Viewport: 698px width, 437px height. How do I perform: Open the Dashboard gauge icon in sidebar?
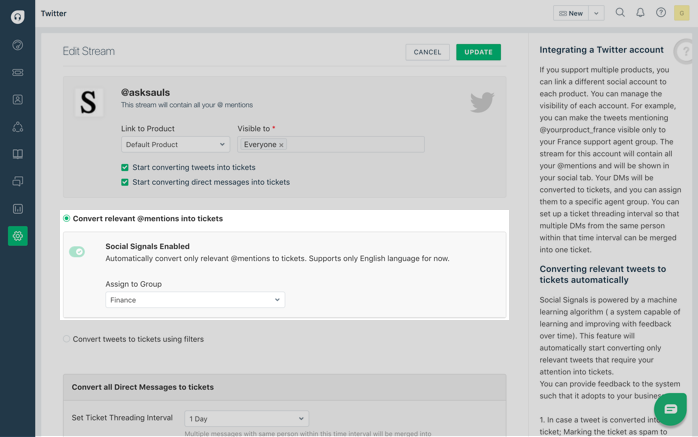[x=17, y=45]
